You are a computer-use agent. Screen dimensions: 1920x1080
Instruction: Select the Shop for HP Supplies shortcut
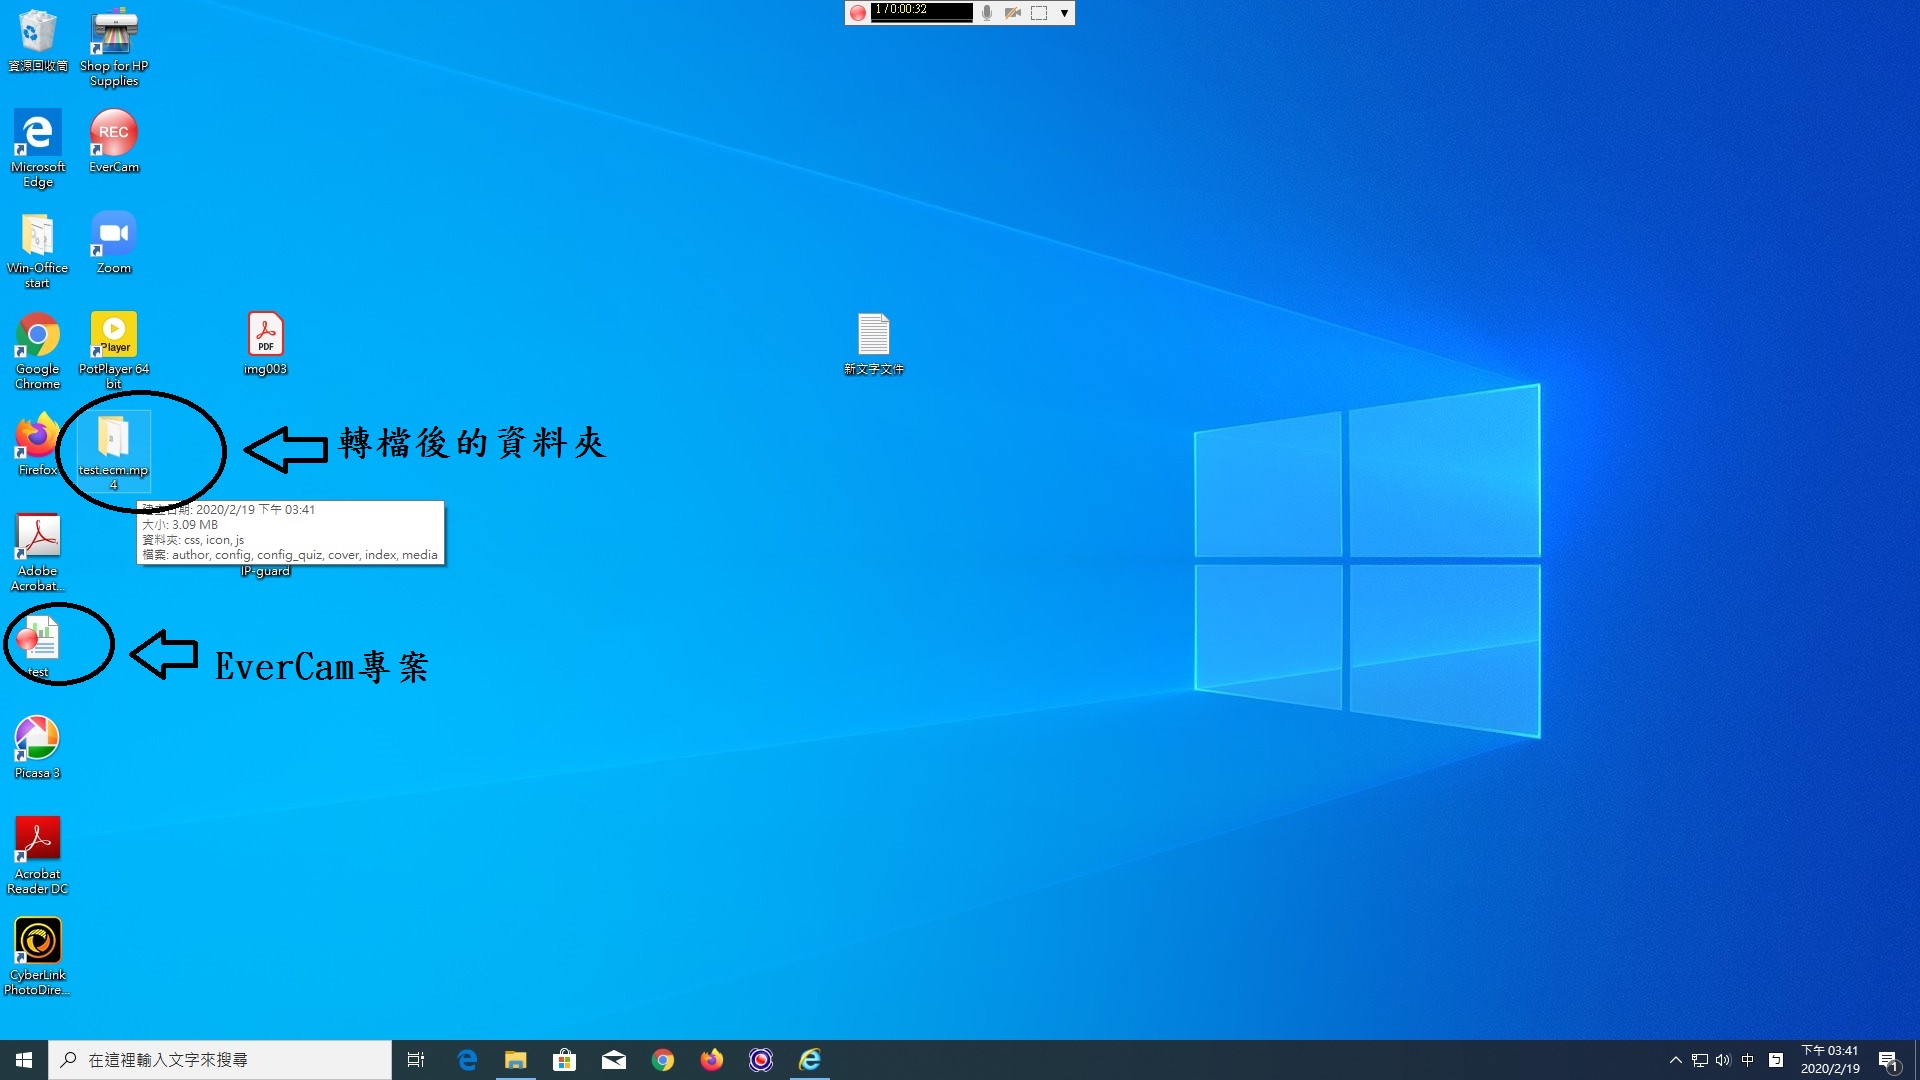click(114, 47)
